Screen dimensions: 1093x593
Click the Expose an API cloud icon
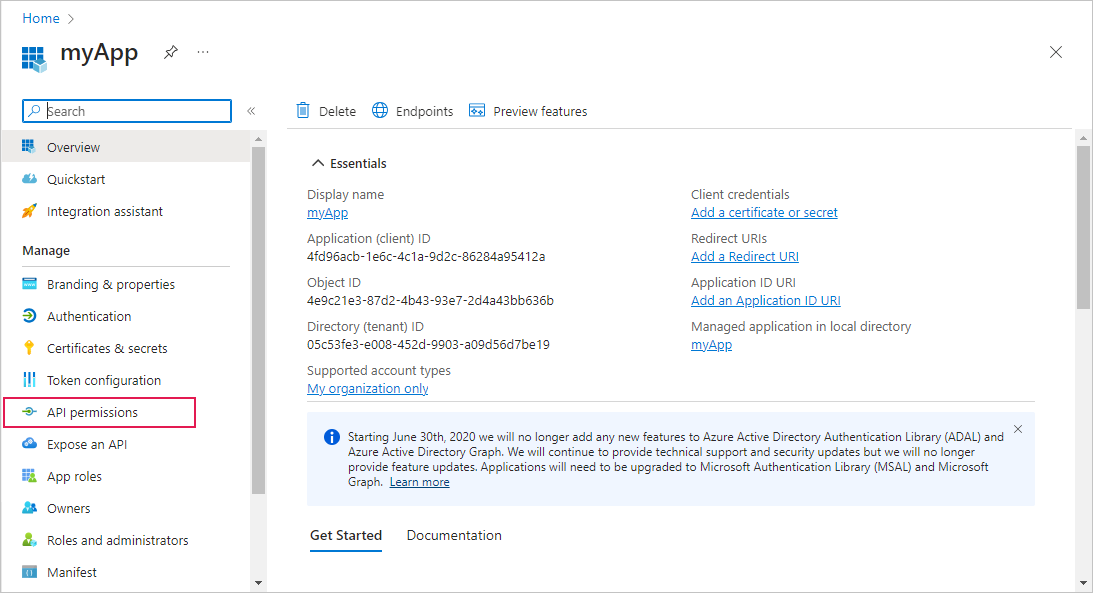coord(29,443)
